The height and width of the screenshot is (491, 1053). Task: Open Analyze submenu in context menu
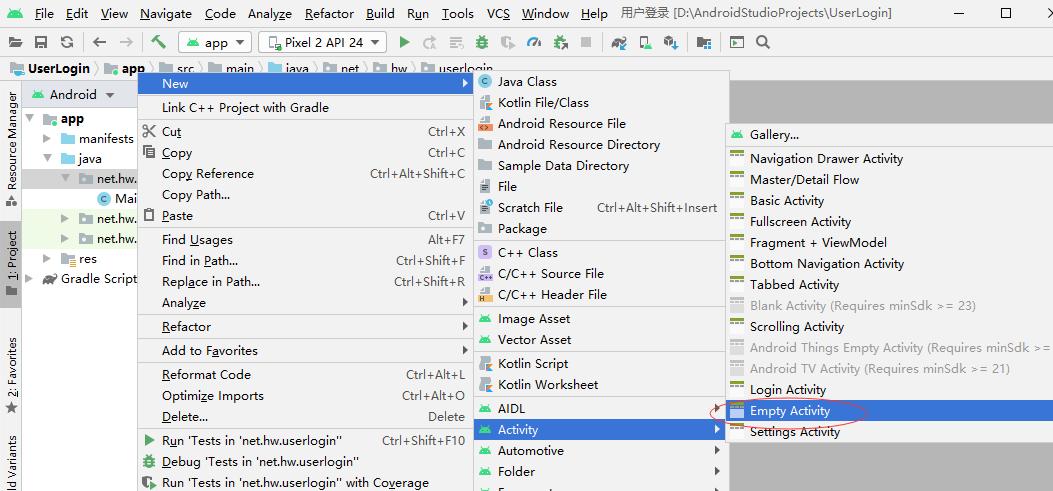coord(306,303)
